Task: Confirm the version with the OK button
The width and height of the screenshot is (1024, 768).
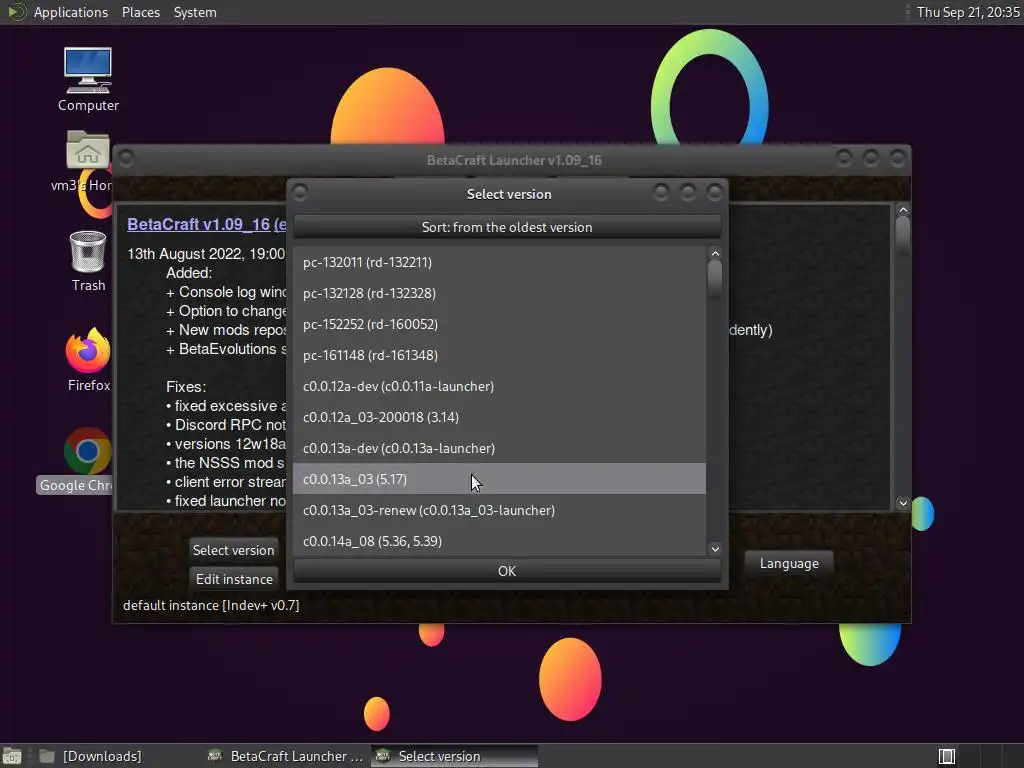Action: [x=507, y=571]
